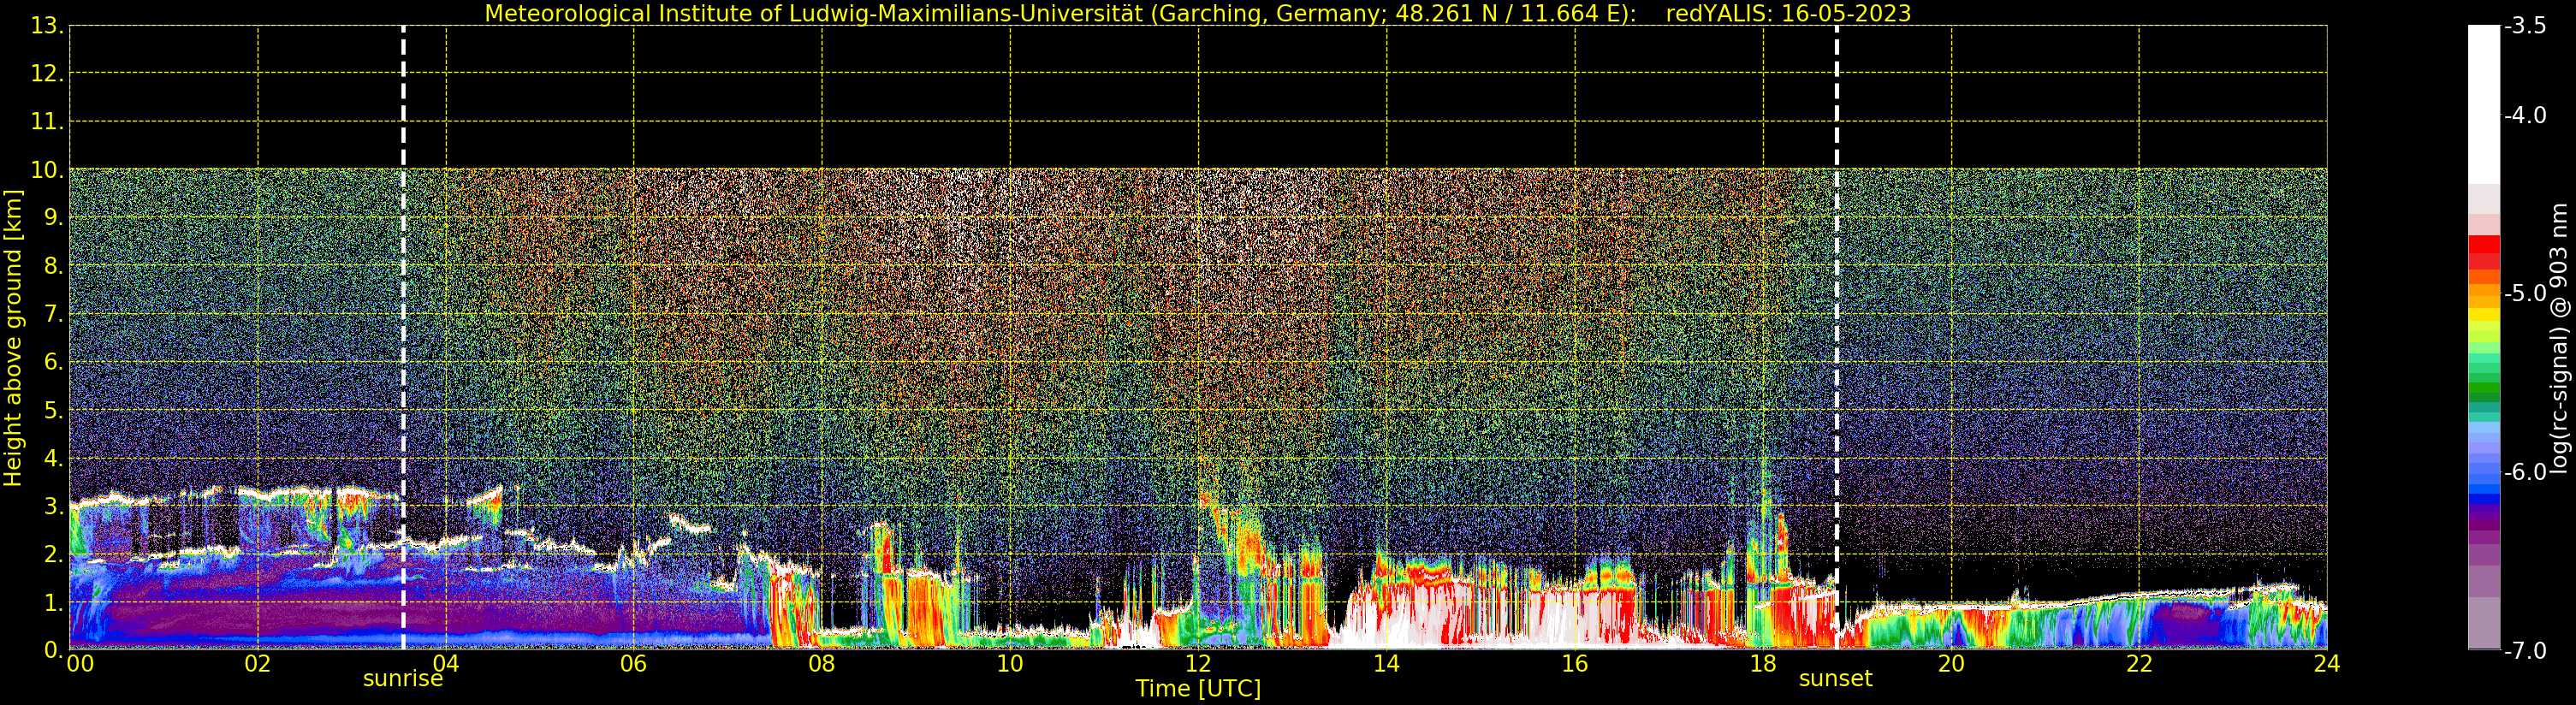
Task: Click the chart title mentioning redYALIS: 16-05-2023
Action: [x=1198, y=13]
